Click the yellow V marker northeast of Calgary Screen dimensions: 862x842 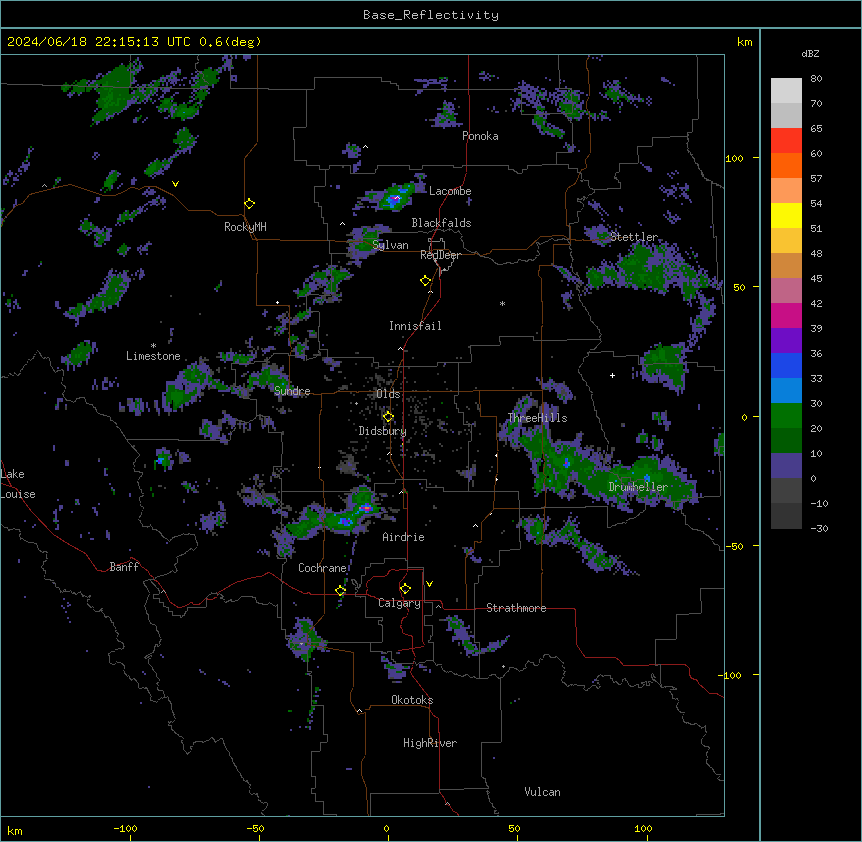tap(429, 584)
